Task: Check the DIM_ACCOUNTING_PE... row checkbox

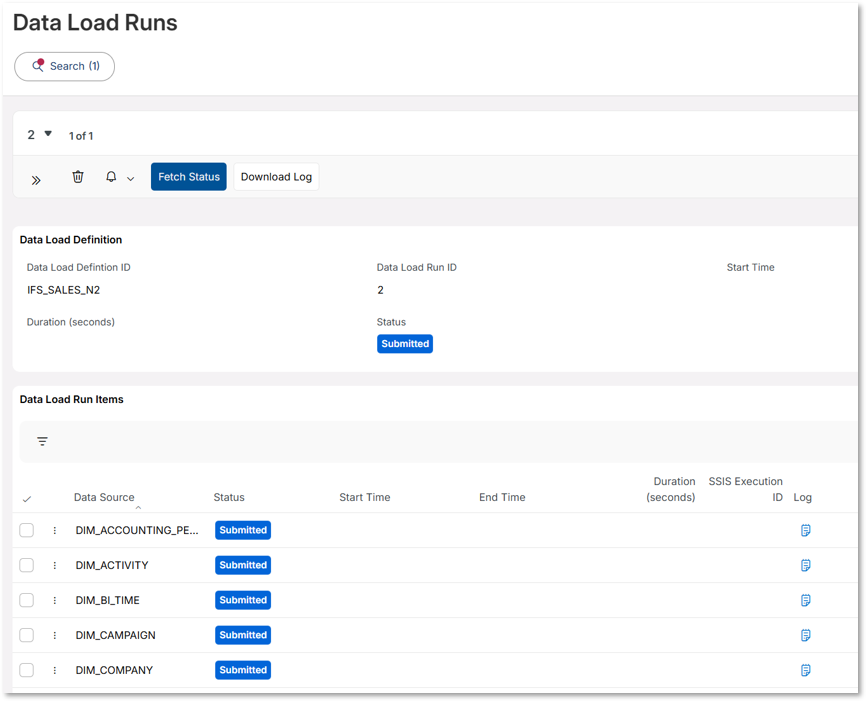Action: [27, 530]
